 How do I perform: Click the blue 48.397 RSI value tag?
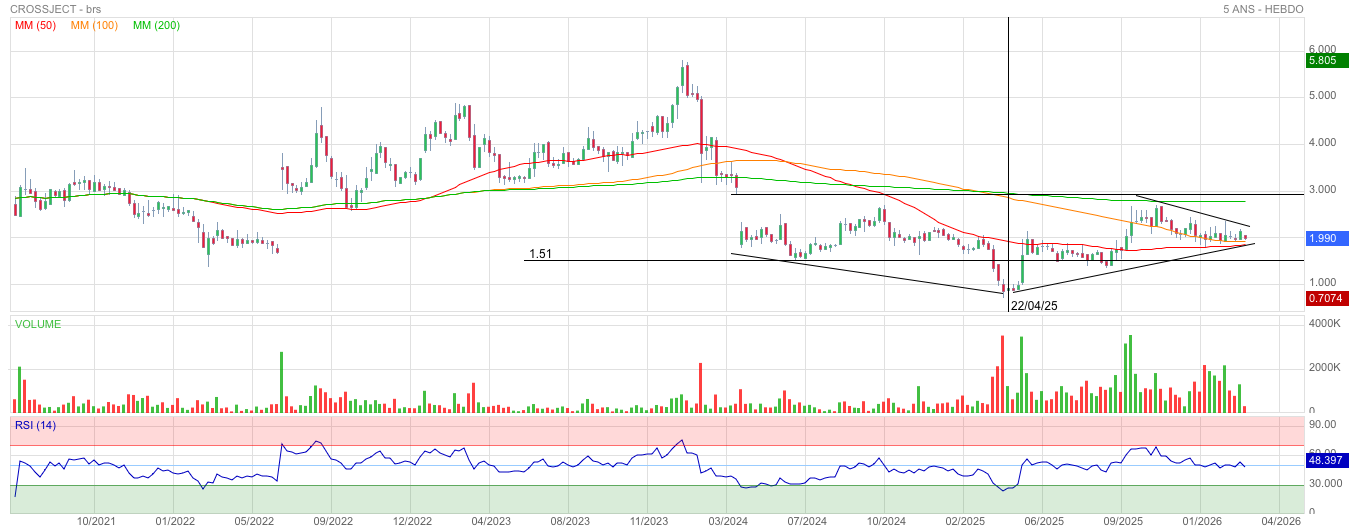(x=1325, y=461)
